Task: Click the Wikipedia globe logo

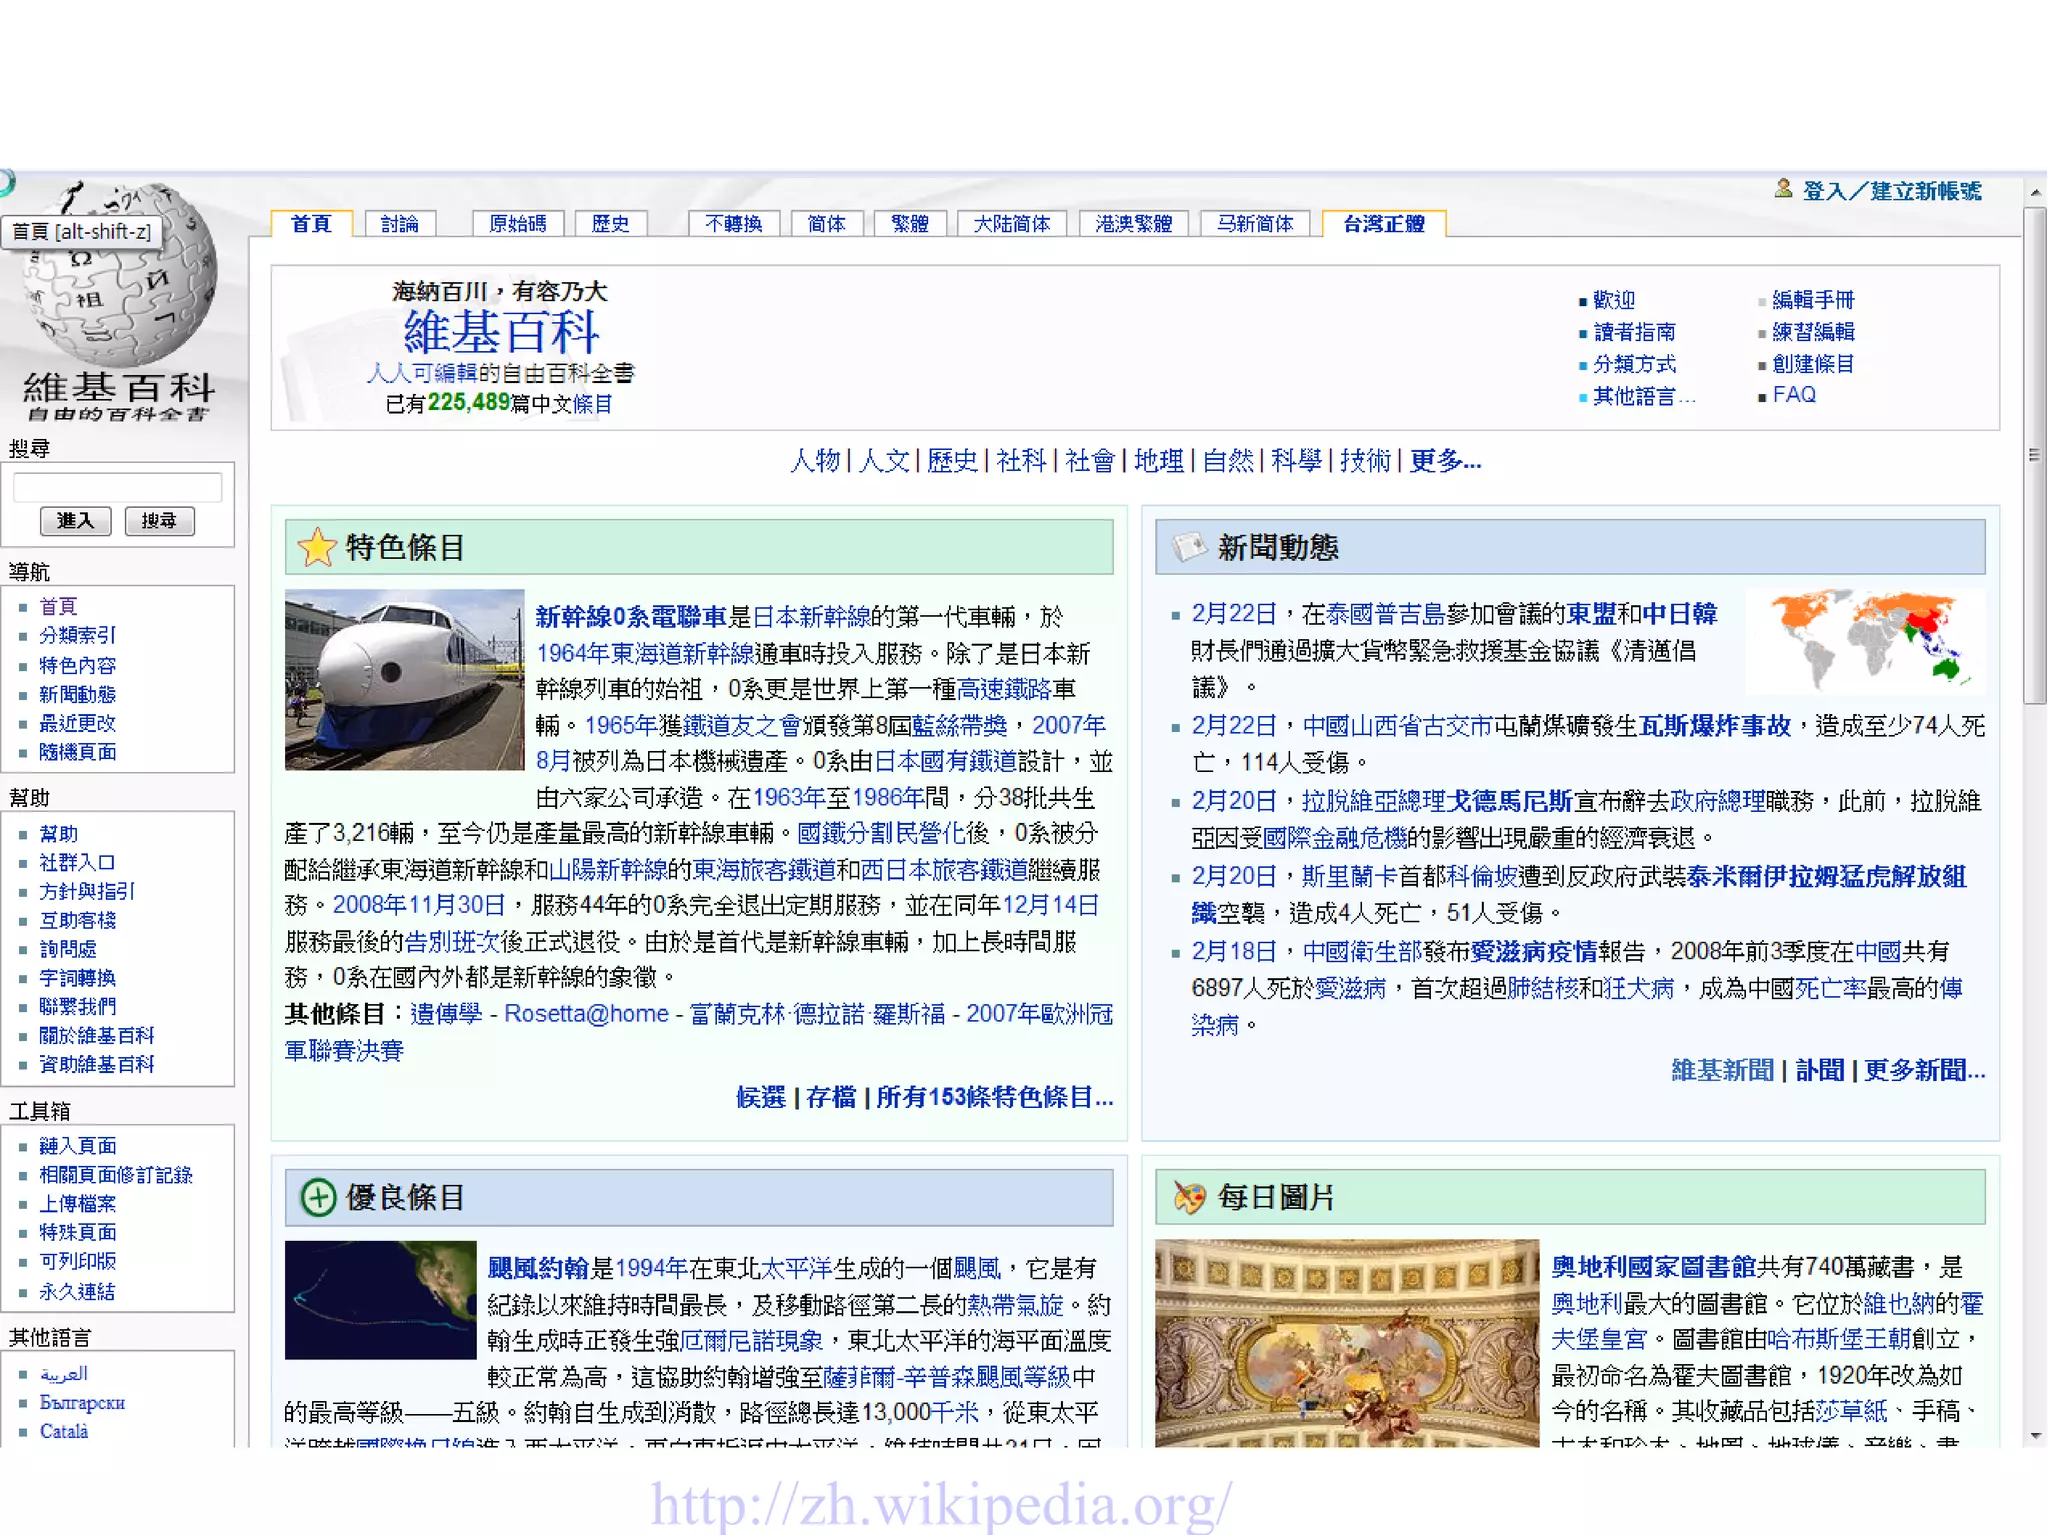Action: [x=118, y=275]
